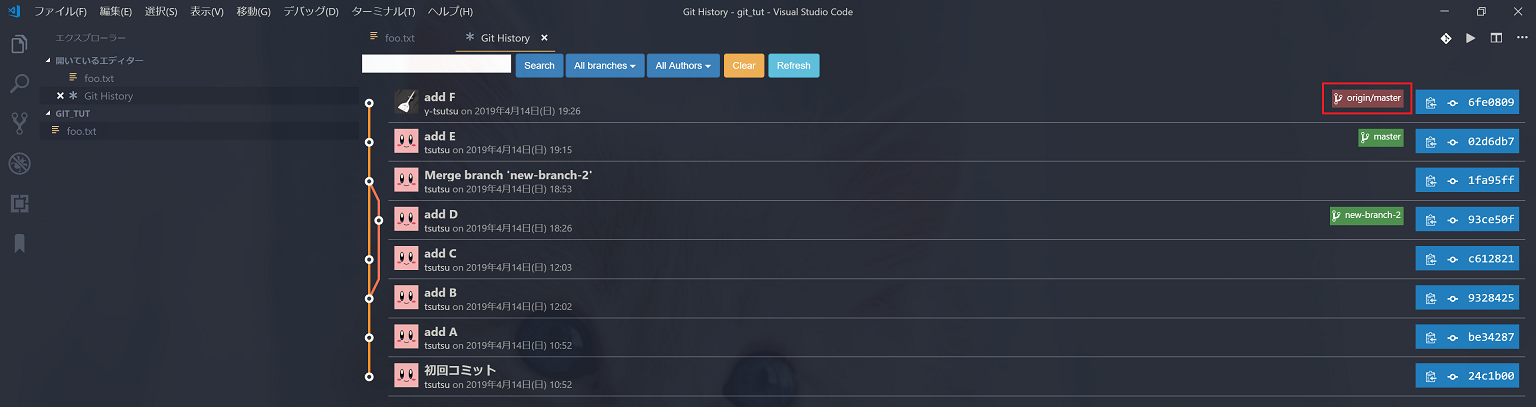
Task: Click the pink avatar on the add E commit
Action: 406,141
